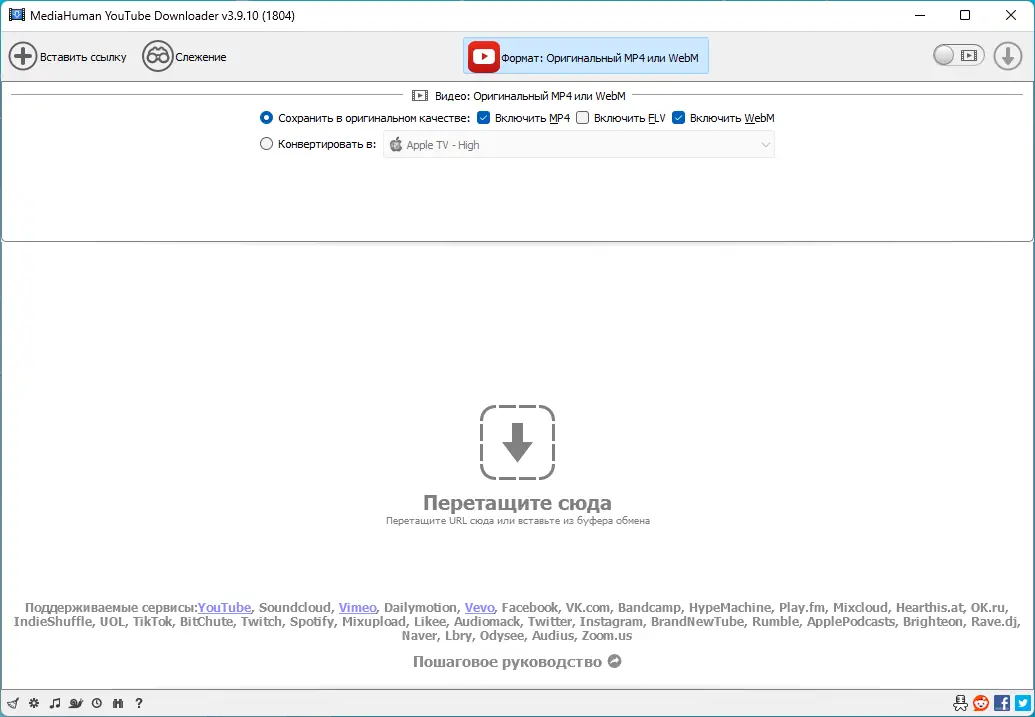Enable the Включить FLV checkbox
1035x717 pixels.
point(584,117)
